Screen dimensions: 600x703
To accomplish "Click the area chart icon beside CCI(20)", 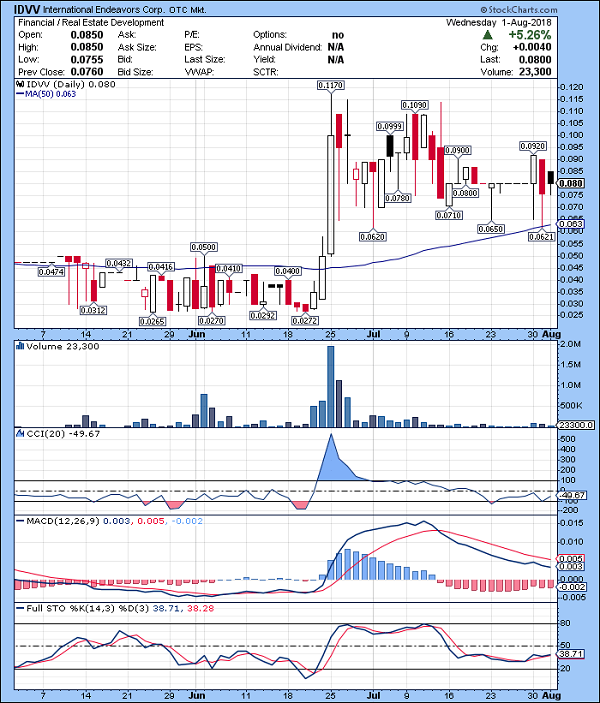I will [x=20, y=434].
